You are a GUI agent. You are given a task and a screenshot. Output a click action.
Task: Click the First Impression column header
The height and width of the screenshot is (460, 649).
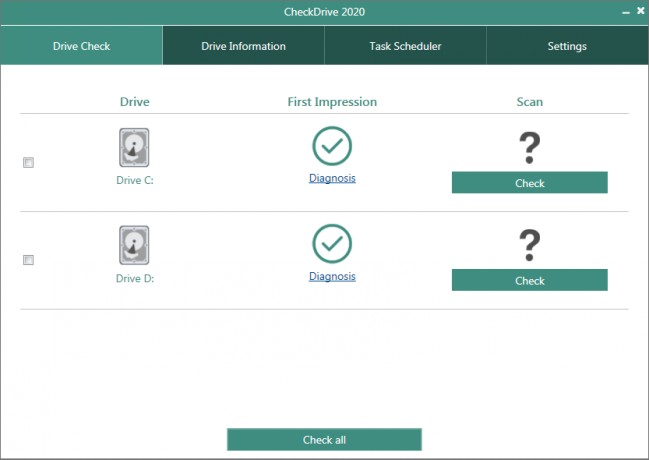tap(332, 102)
